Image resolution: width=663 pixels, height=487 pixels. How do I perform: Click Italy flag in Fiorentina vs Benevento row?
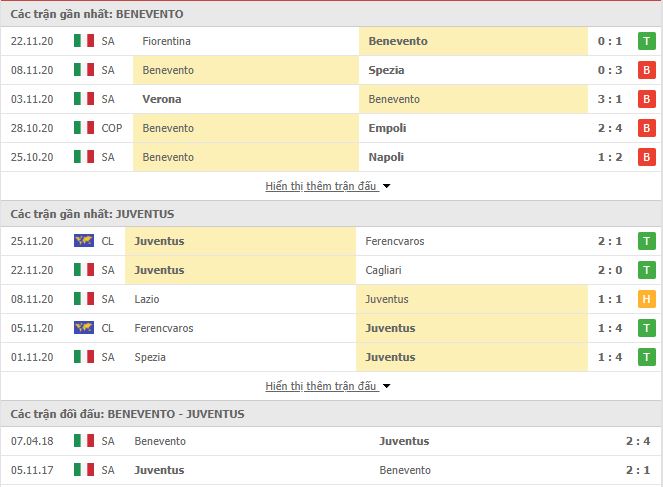click(x=84, y=41)
